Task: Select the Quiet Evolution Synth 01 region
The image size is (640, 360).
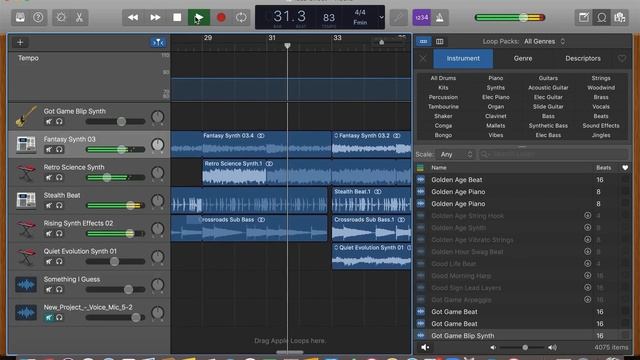Action: 371,256
